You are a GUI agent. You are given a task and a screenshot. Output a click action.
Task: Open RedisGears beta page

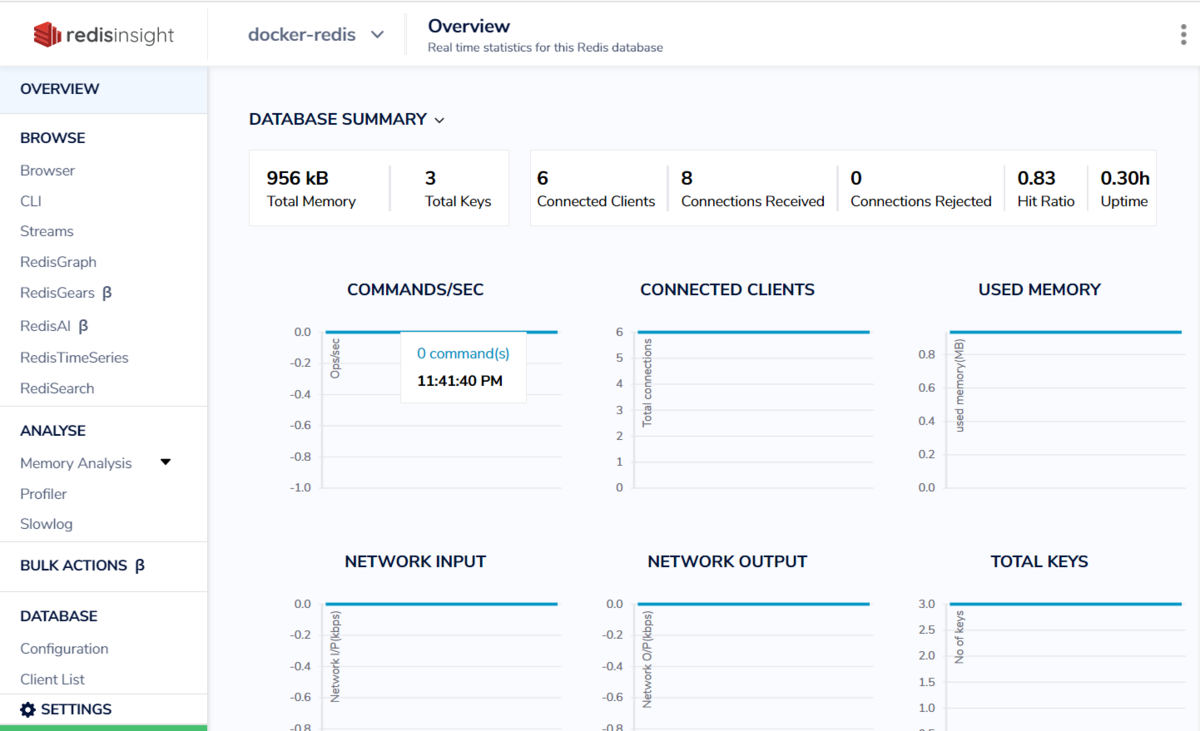tap(66, 293)
